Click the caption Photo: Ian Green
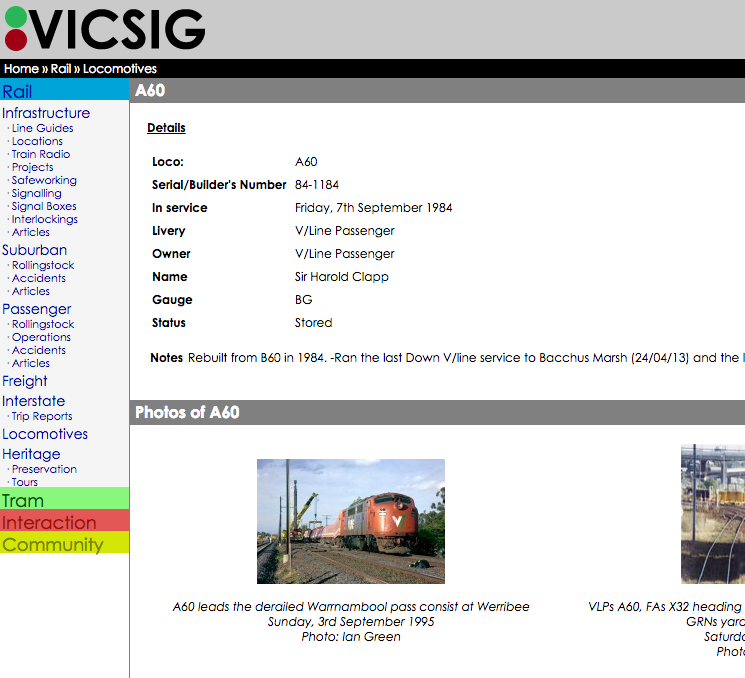 point(351,637)
